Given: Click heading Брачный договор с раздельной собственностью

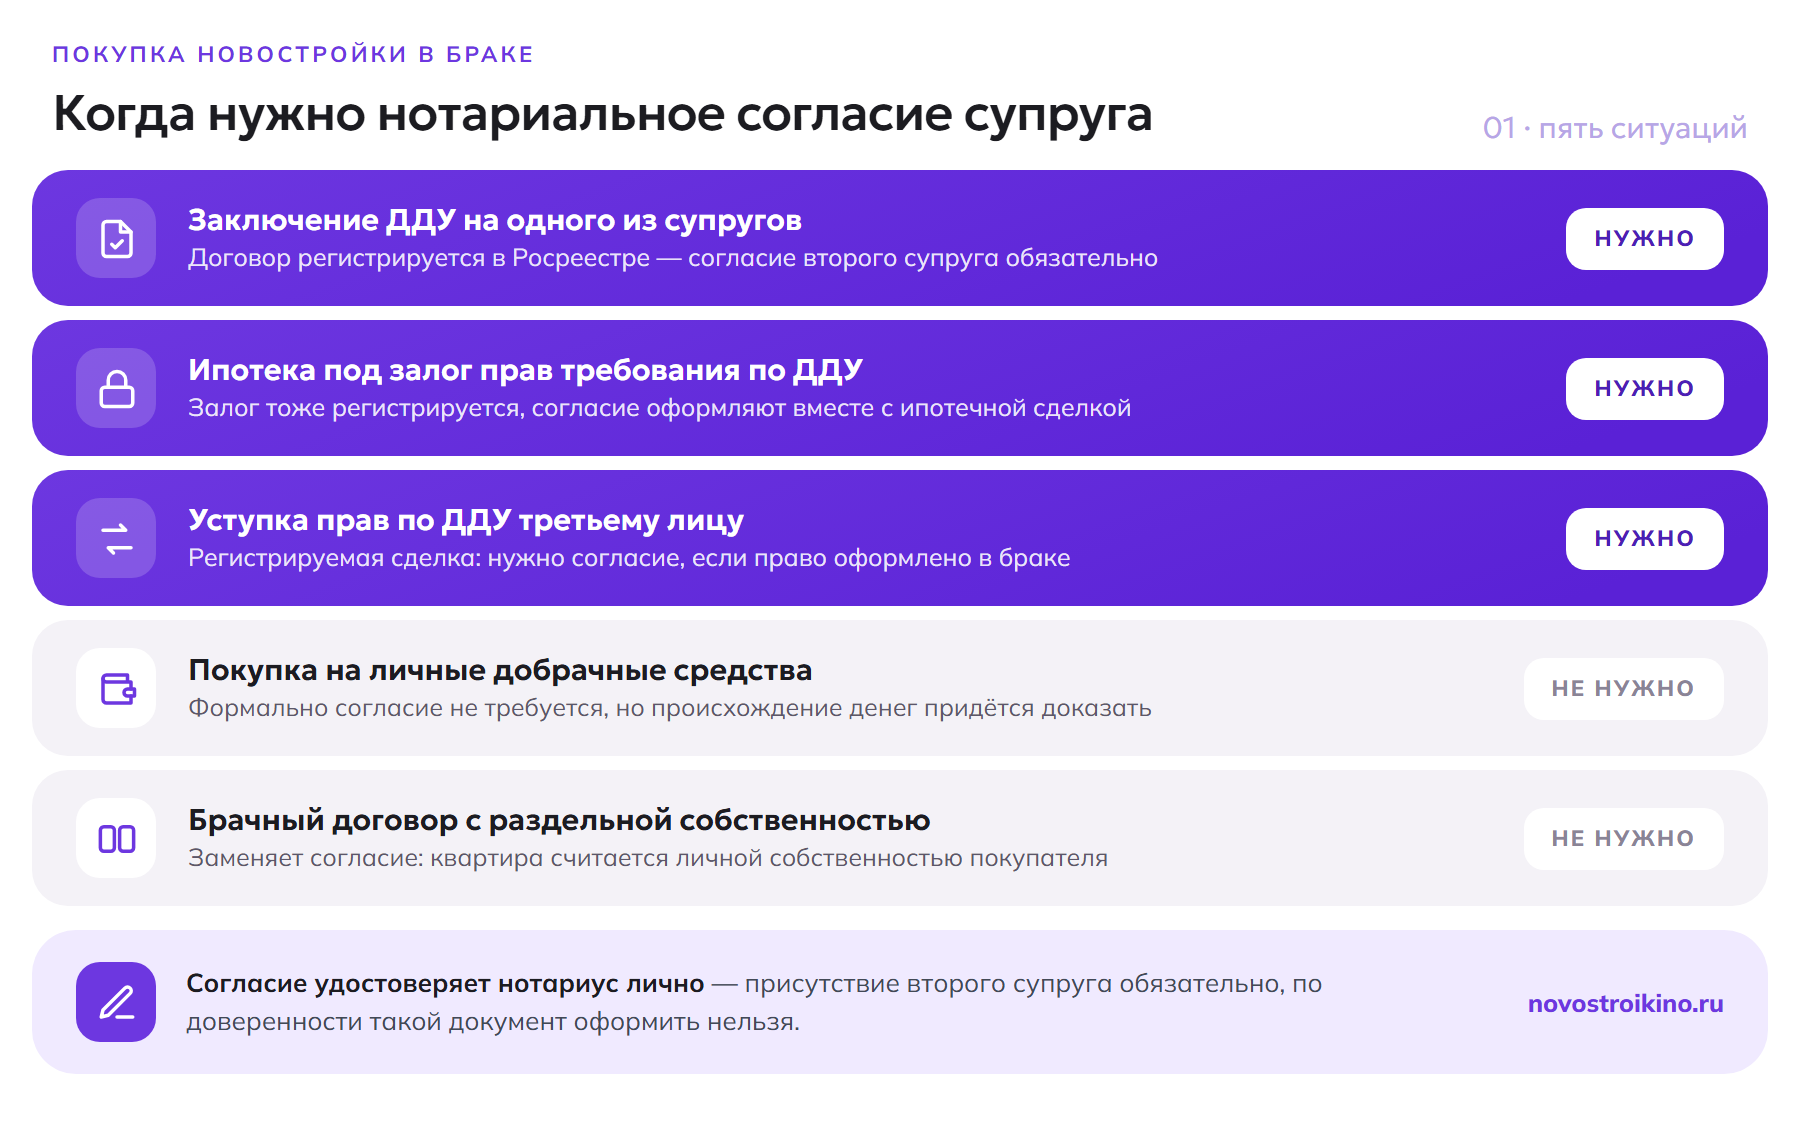Looking at the screenshot, I should (559, 820).
